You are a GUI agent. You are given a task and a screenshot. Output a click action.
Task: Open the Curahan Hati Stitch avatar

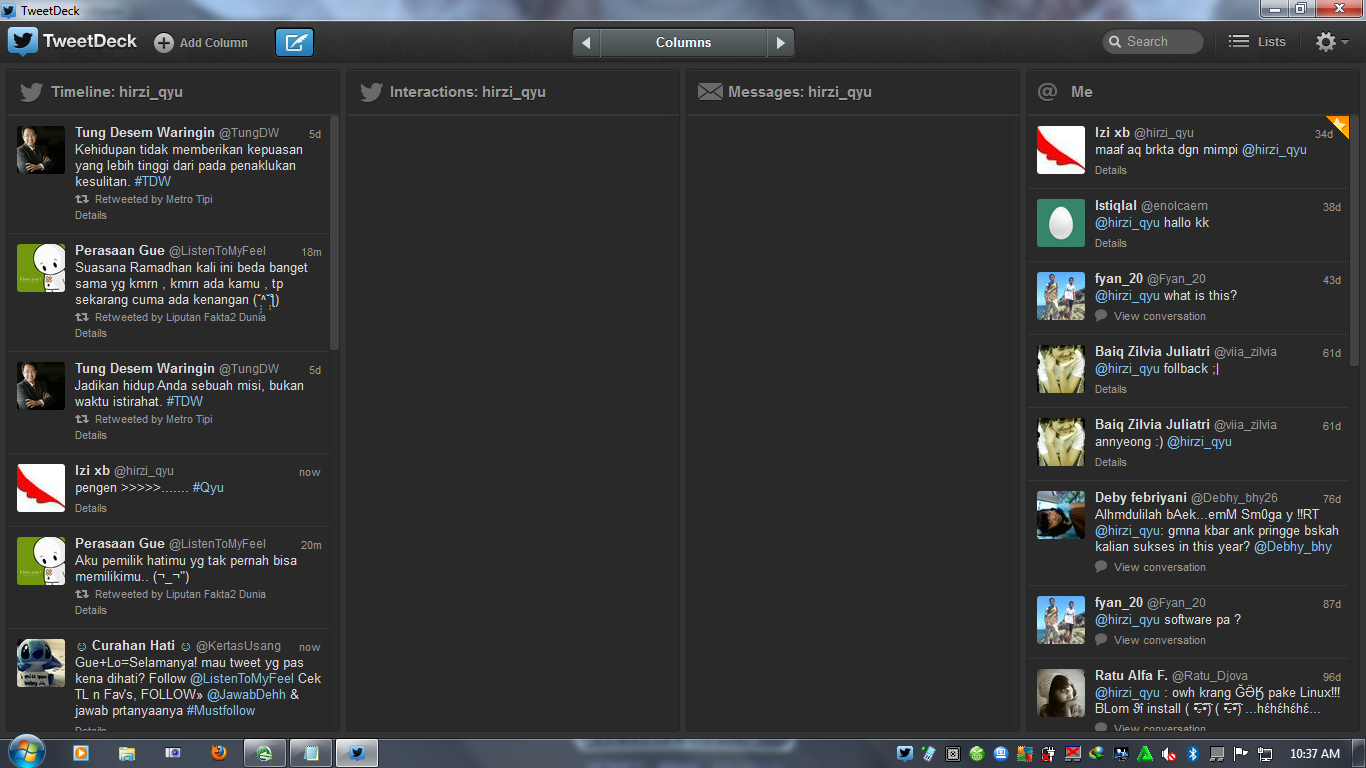click(41, 663)
